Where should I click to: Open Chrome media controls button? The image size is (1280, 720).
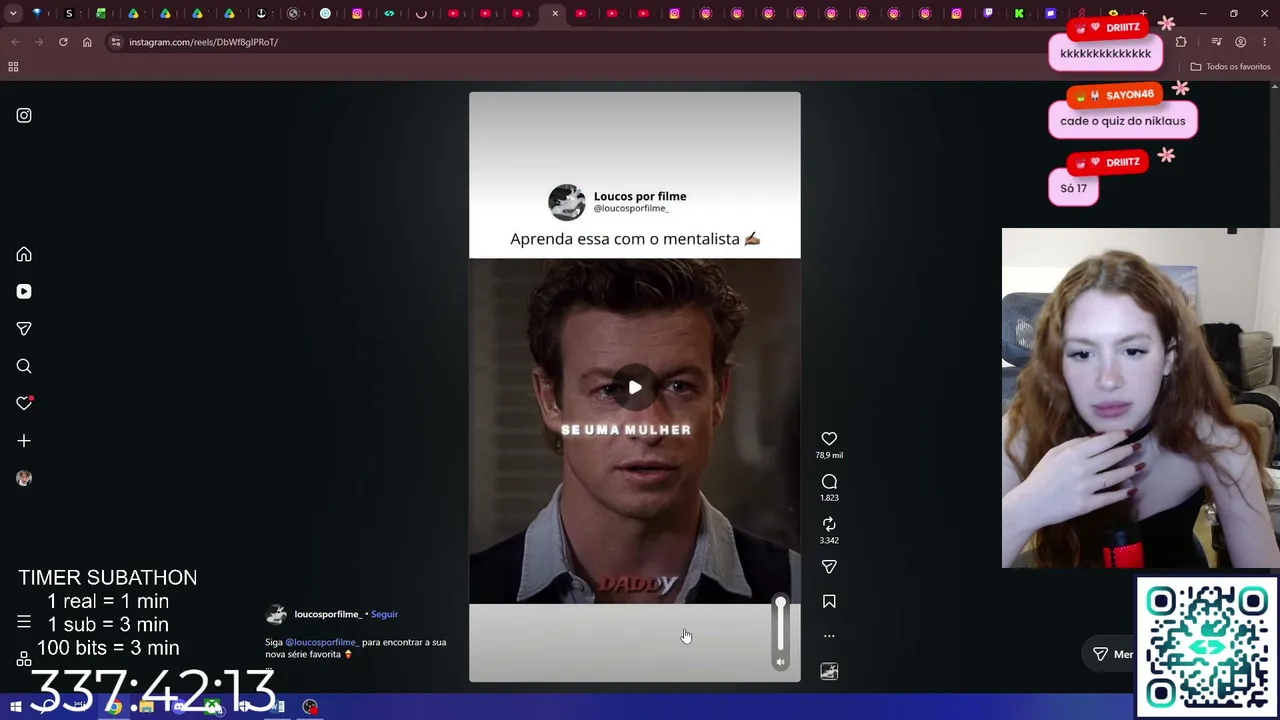(1216, 42)
